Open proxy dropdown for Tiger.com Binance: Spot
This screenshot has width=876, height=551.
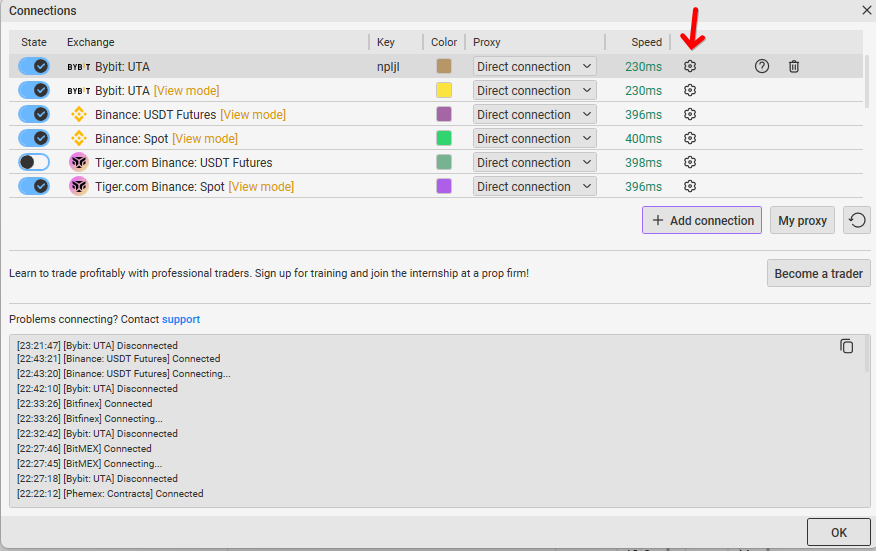(x=535, y=187)
